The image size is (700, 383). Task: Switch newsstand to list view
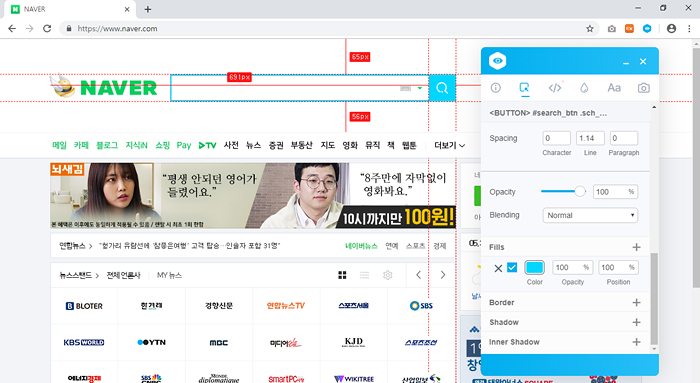pos(364,275)
